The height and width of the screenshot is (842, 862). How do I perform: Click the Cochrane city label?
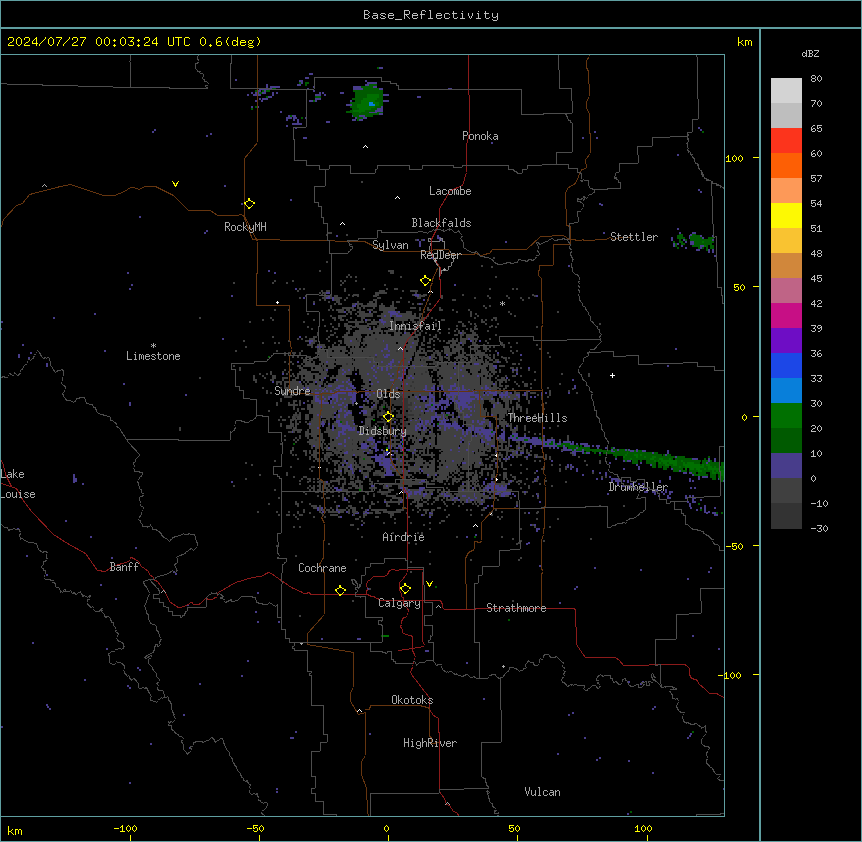[322, 568]
